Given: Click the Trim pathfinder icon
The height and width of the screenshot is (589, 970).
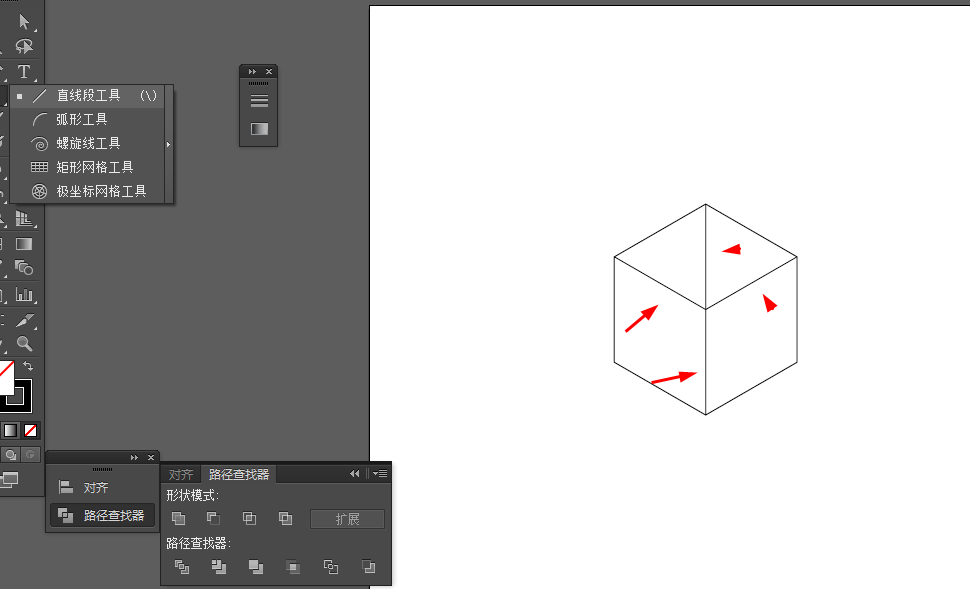Looking at the screenshot, I should pos(219,566).
